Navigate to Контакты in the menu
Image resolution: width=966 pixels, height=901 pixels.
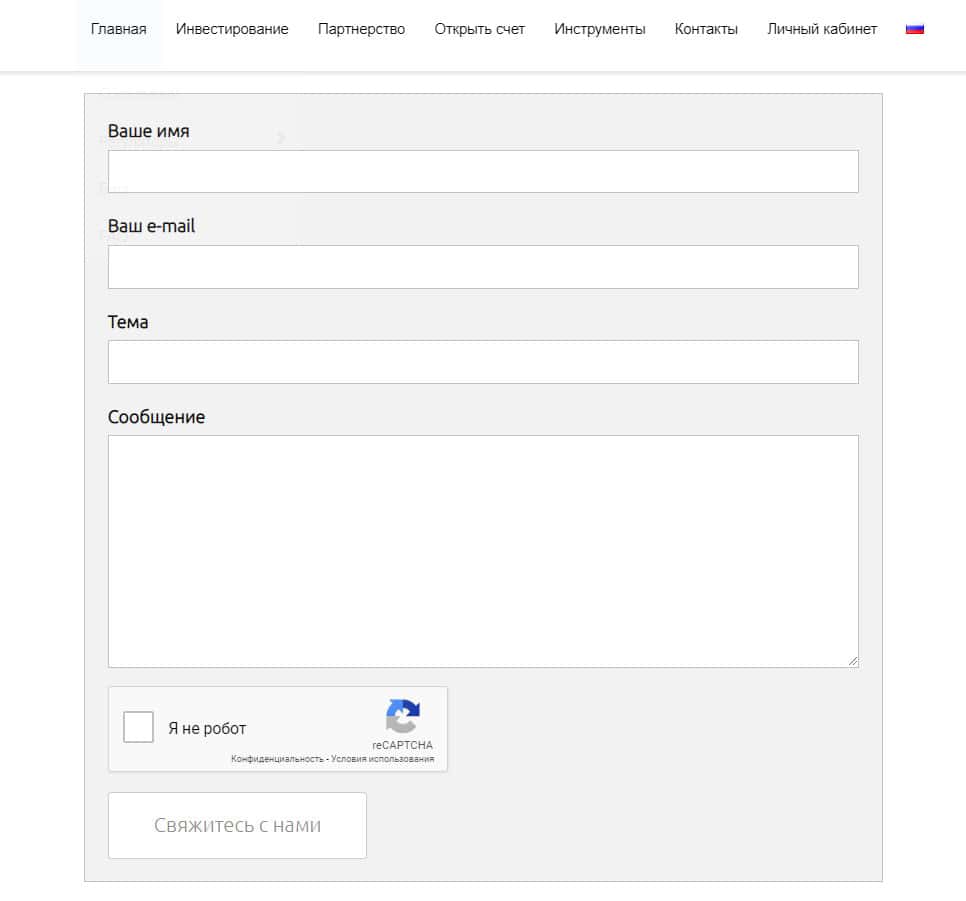pos(706,29)
